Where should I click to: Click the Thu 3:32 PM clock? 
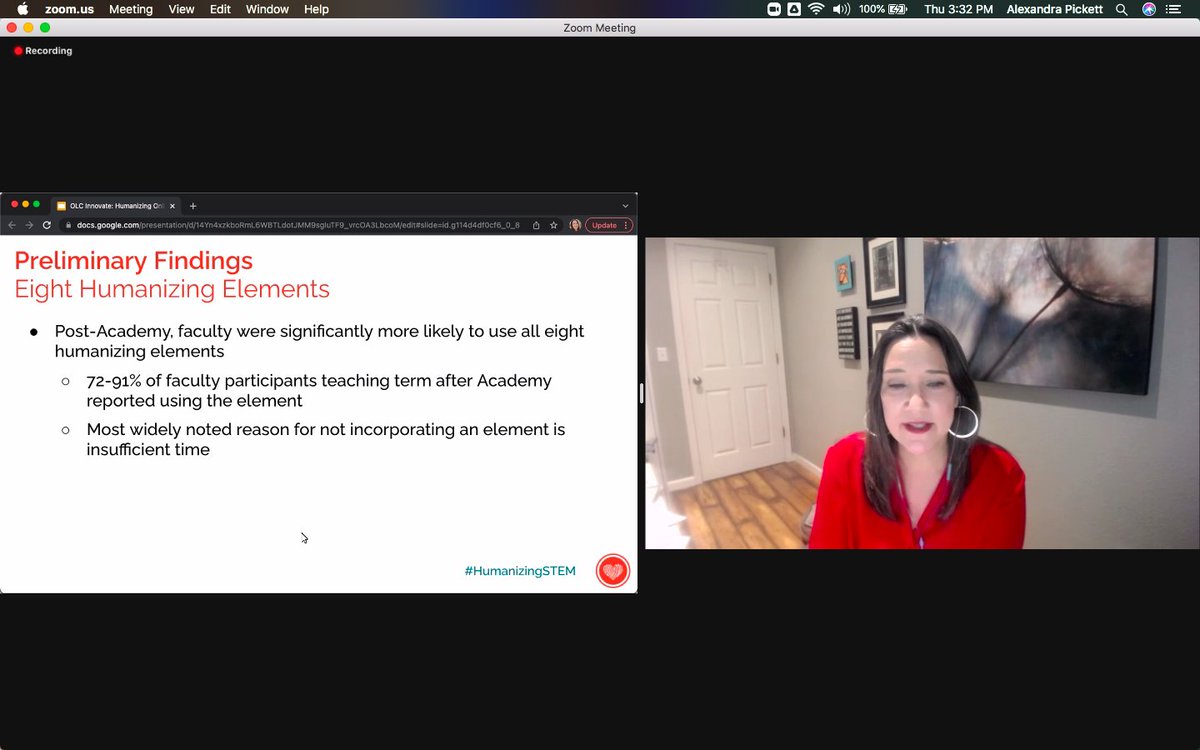(958, 9)
